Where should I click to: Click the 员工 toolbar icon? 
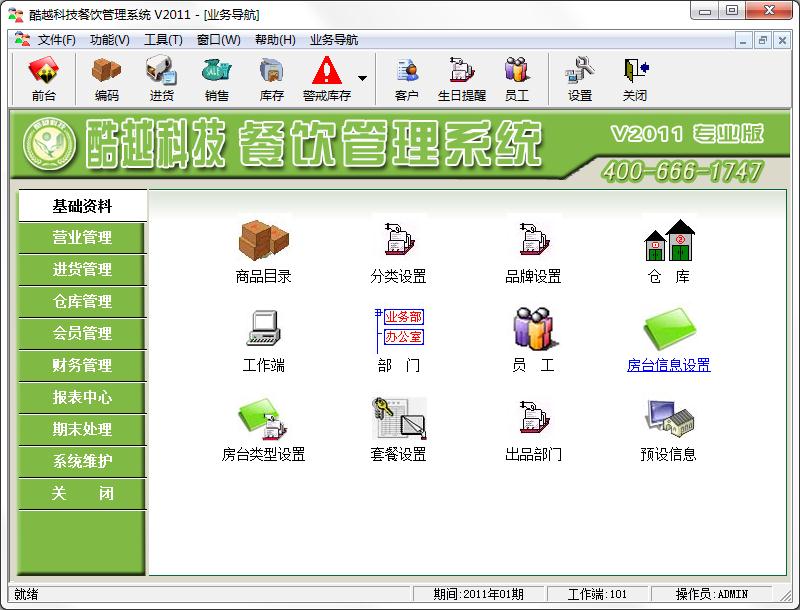[517, 79]
